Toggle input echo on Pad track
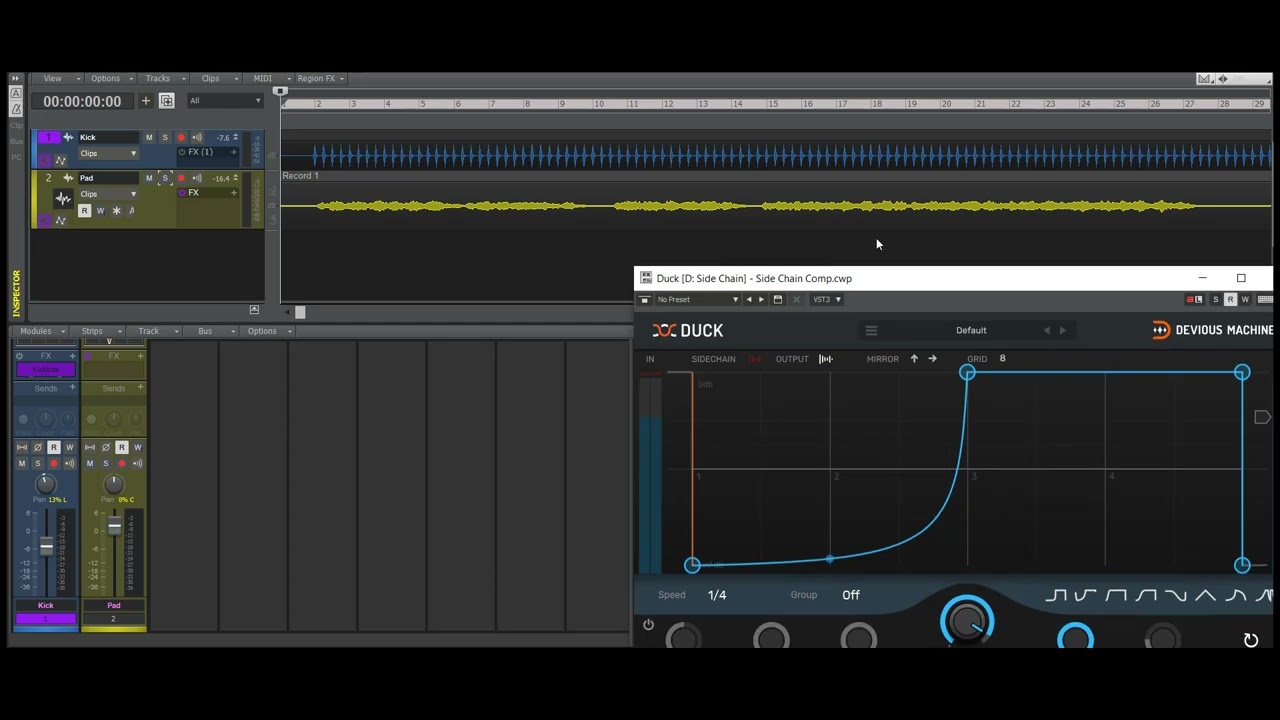Viewport: 1280px width, 720px height. 197,178
